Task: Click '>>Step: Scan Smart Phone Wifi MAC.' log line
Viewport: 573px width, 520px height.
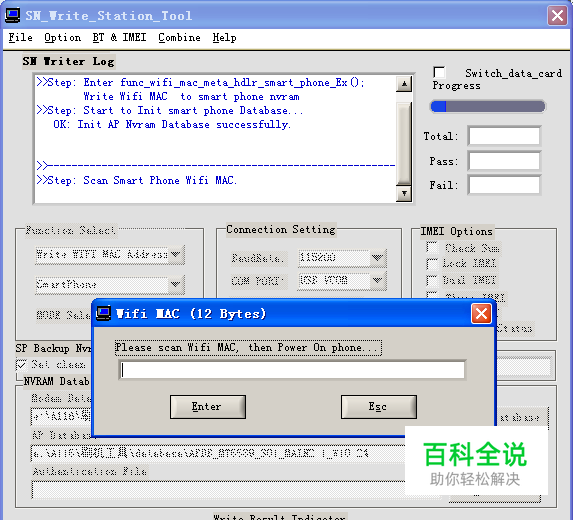Action: pos(137,180)
